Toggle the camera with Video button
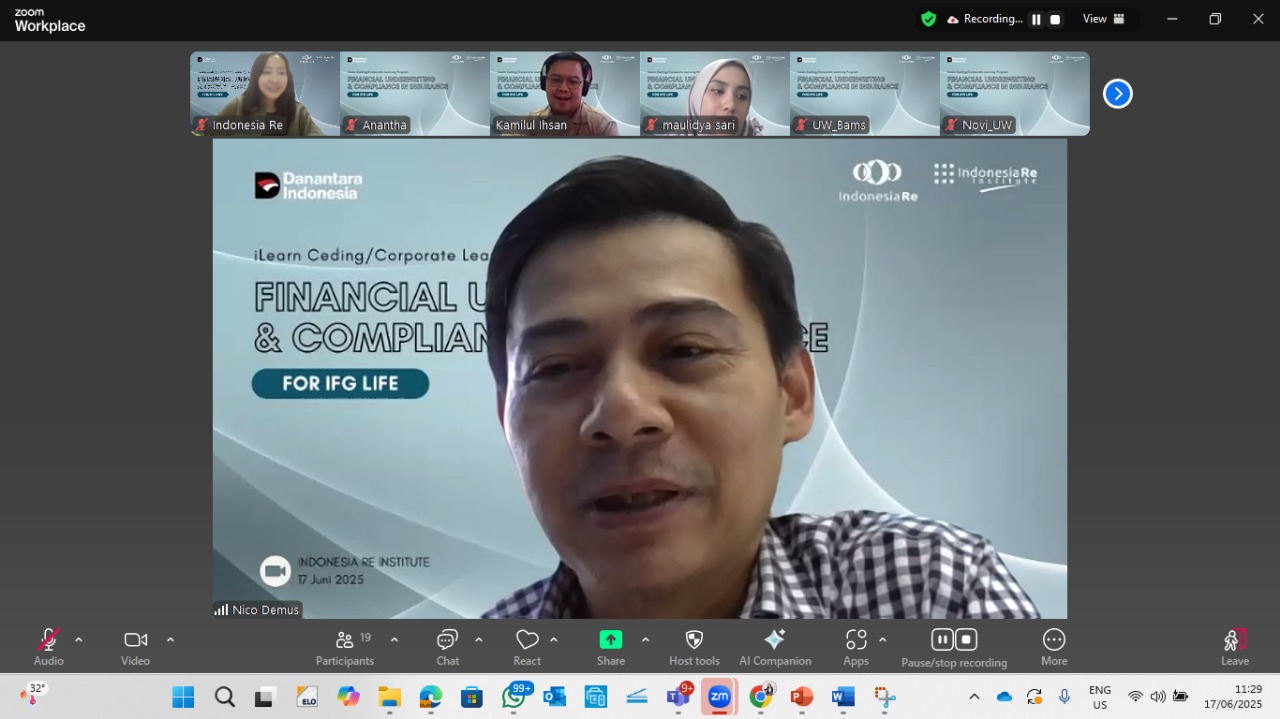 (x=135, y=648)
